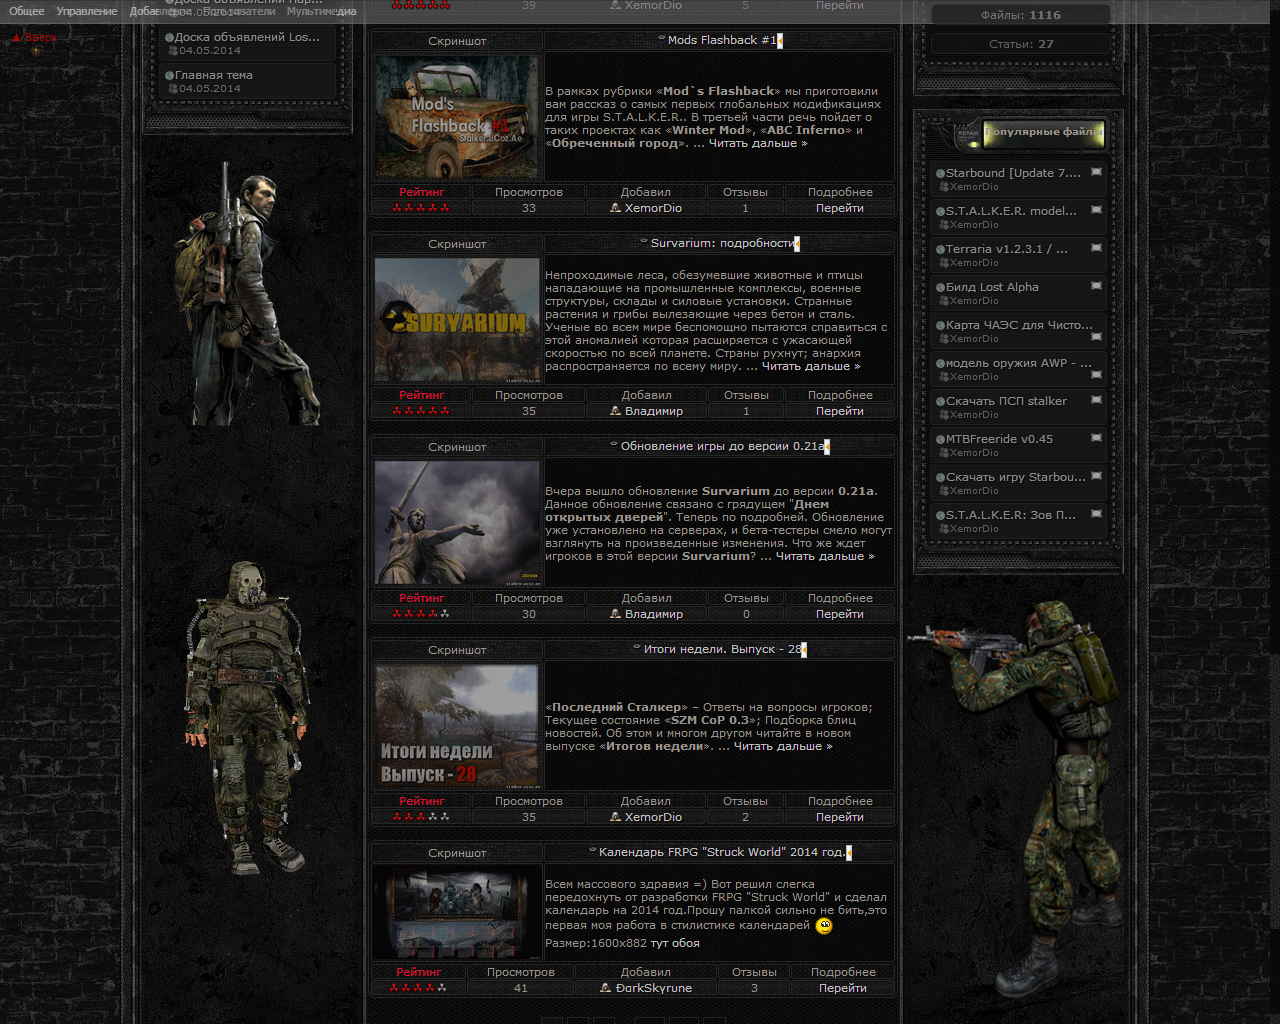1280x1024 pixels.
Task: Open author XemorDio of Итоги недели
Action: point(653,817)
